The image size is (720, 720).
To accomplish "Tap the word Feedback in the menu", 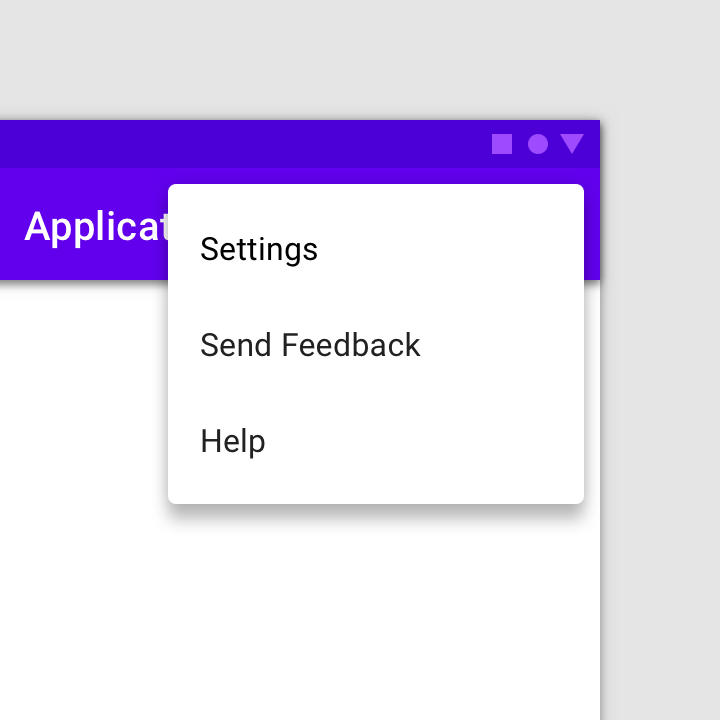I will tap(351, 345).
